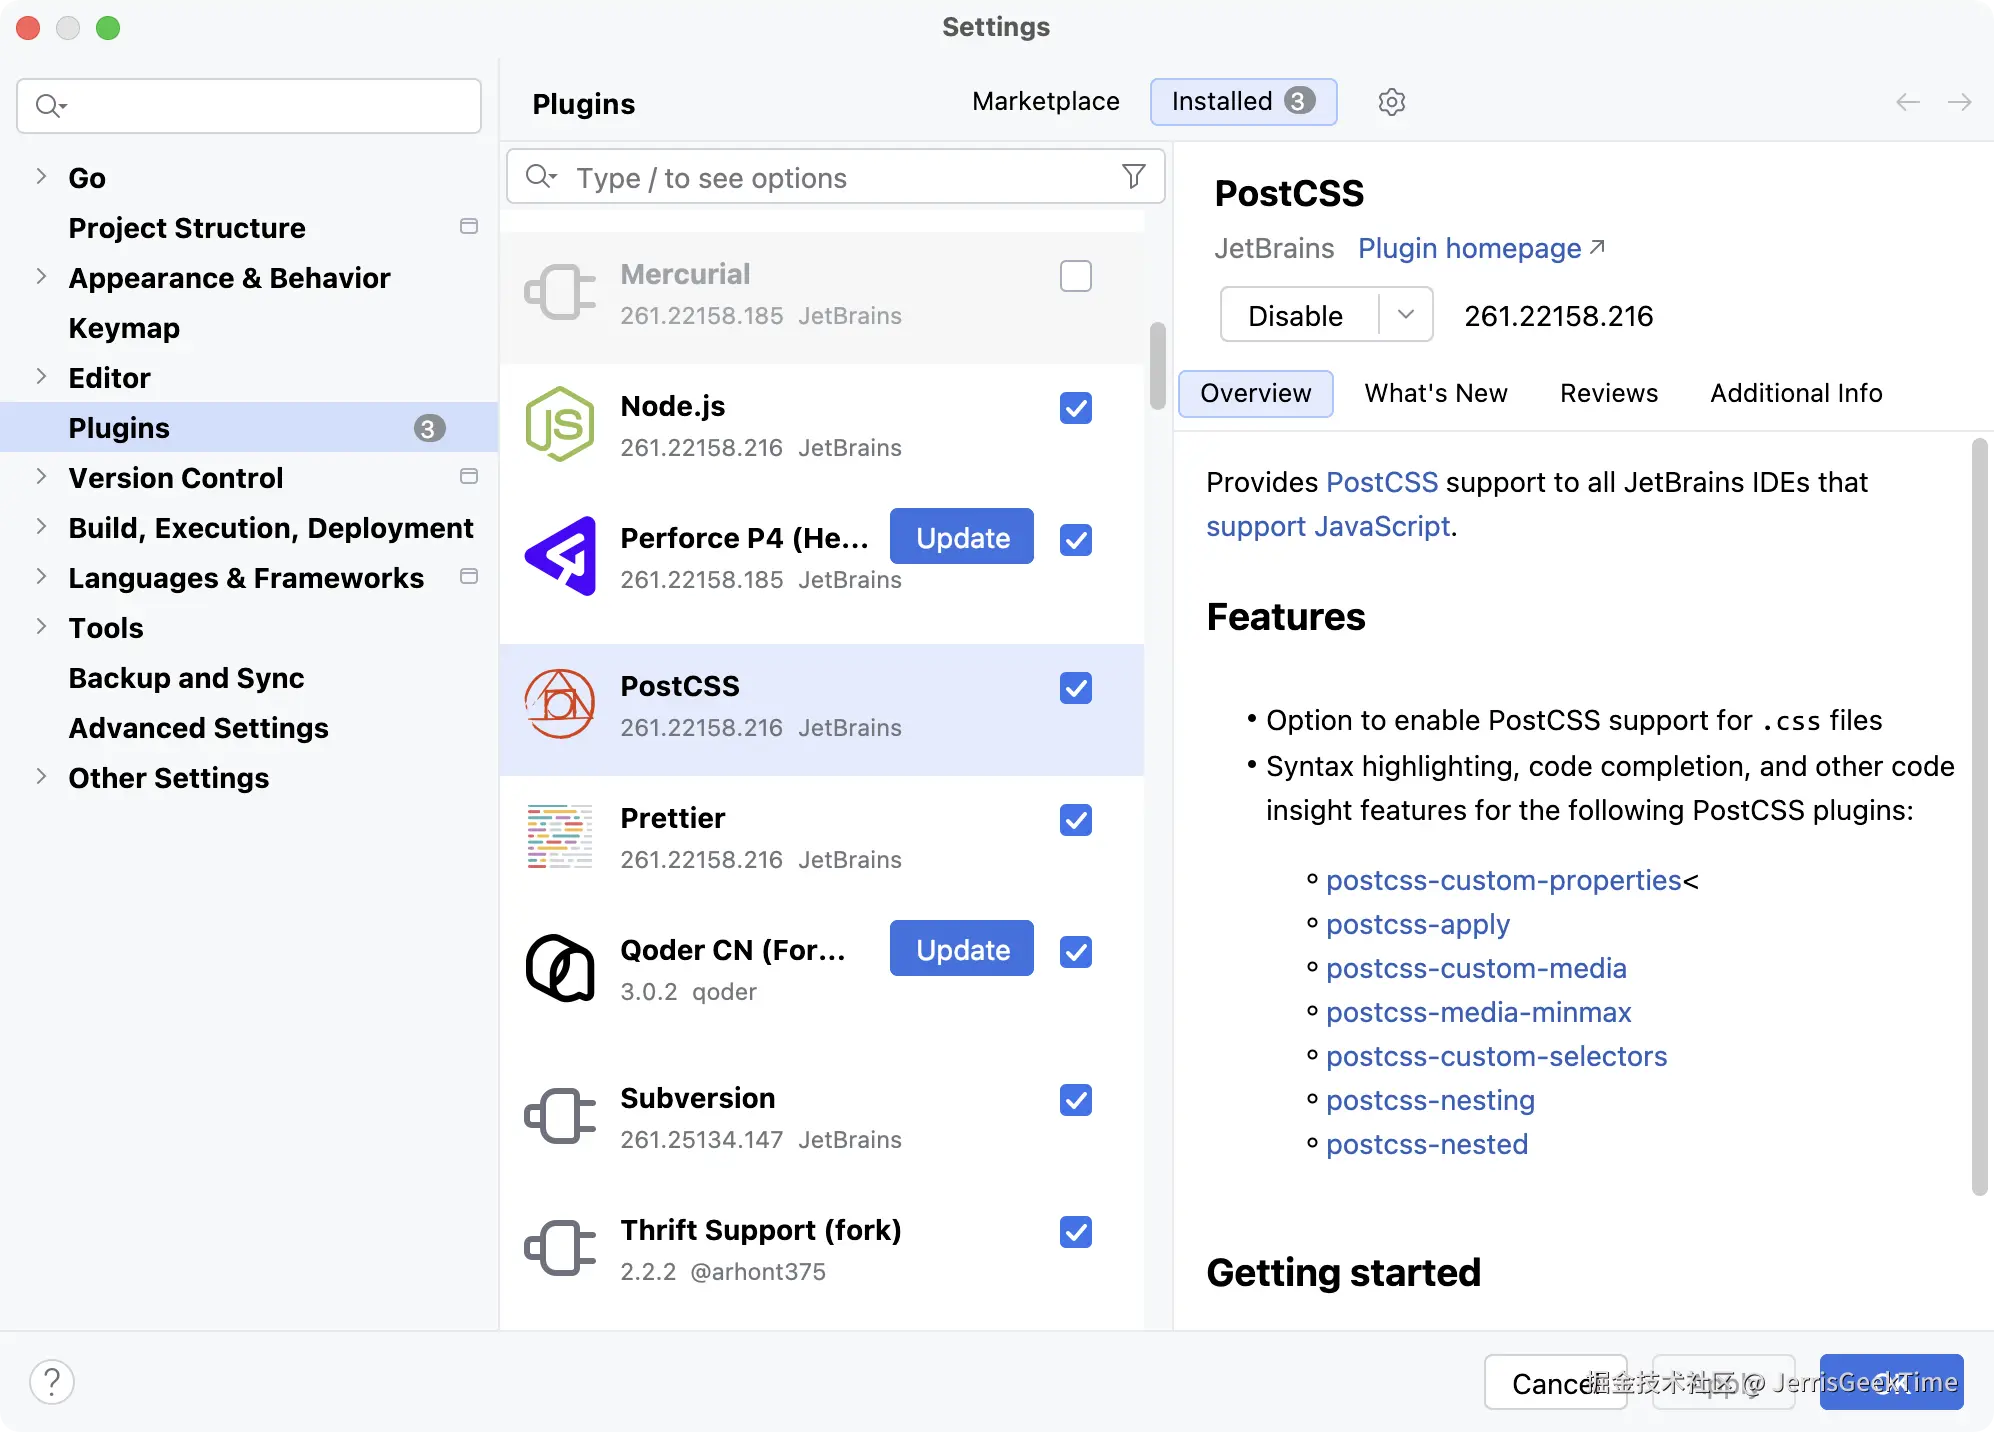This screenshot has width=1994, height=1432.
Task: Expand the Tools settings node
Action: coord(41,627)
